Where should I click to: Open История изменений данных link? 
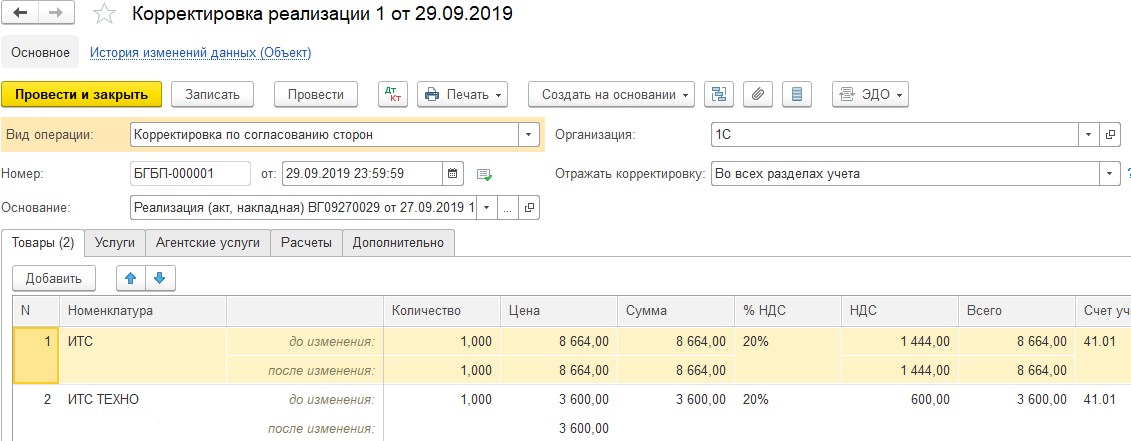coord(201,52)
